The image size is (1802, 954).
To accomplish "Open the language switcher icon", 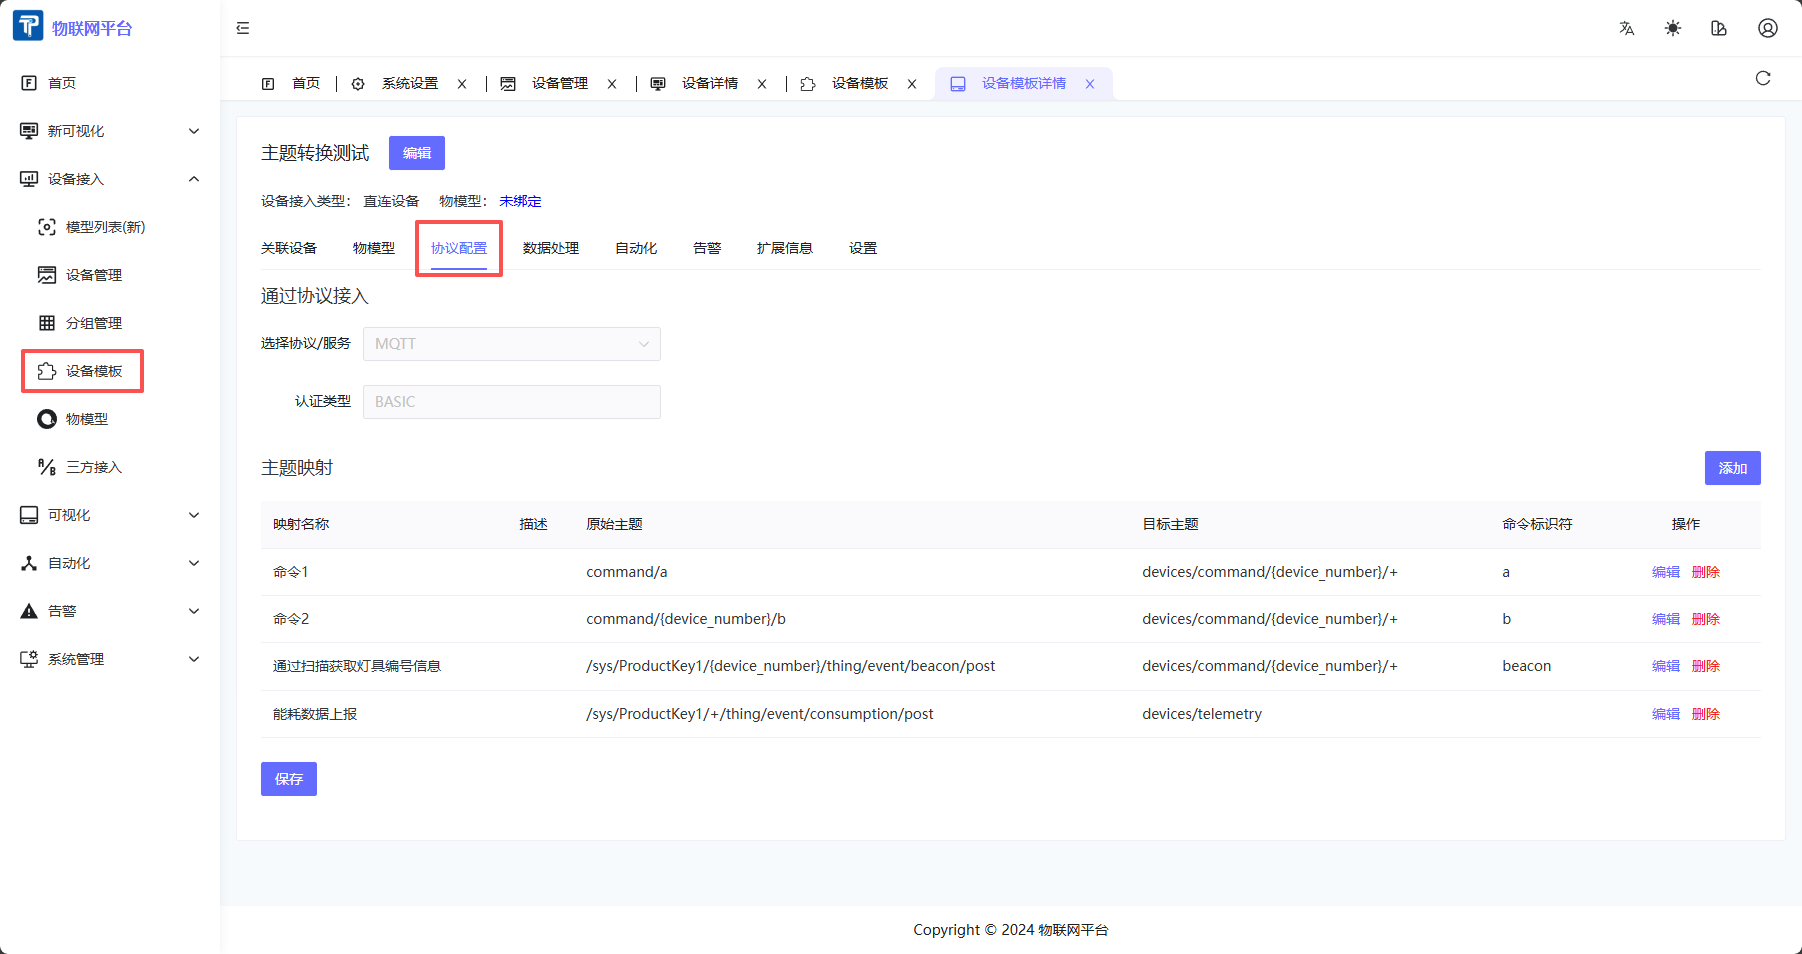I will click(x=1626, y=28).
